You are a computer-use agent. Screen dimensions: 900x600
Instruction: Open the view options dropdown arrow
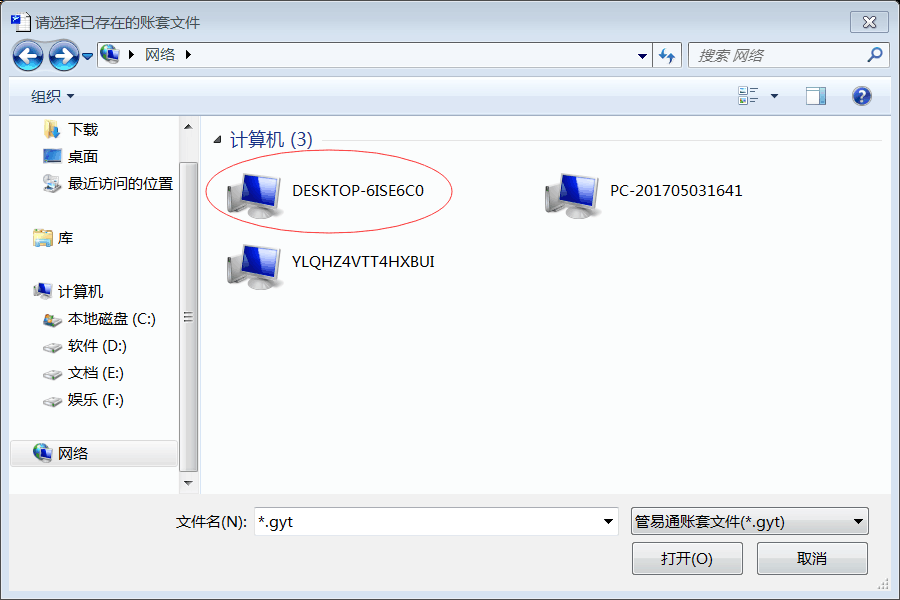(774, 96)
